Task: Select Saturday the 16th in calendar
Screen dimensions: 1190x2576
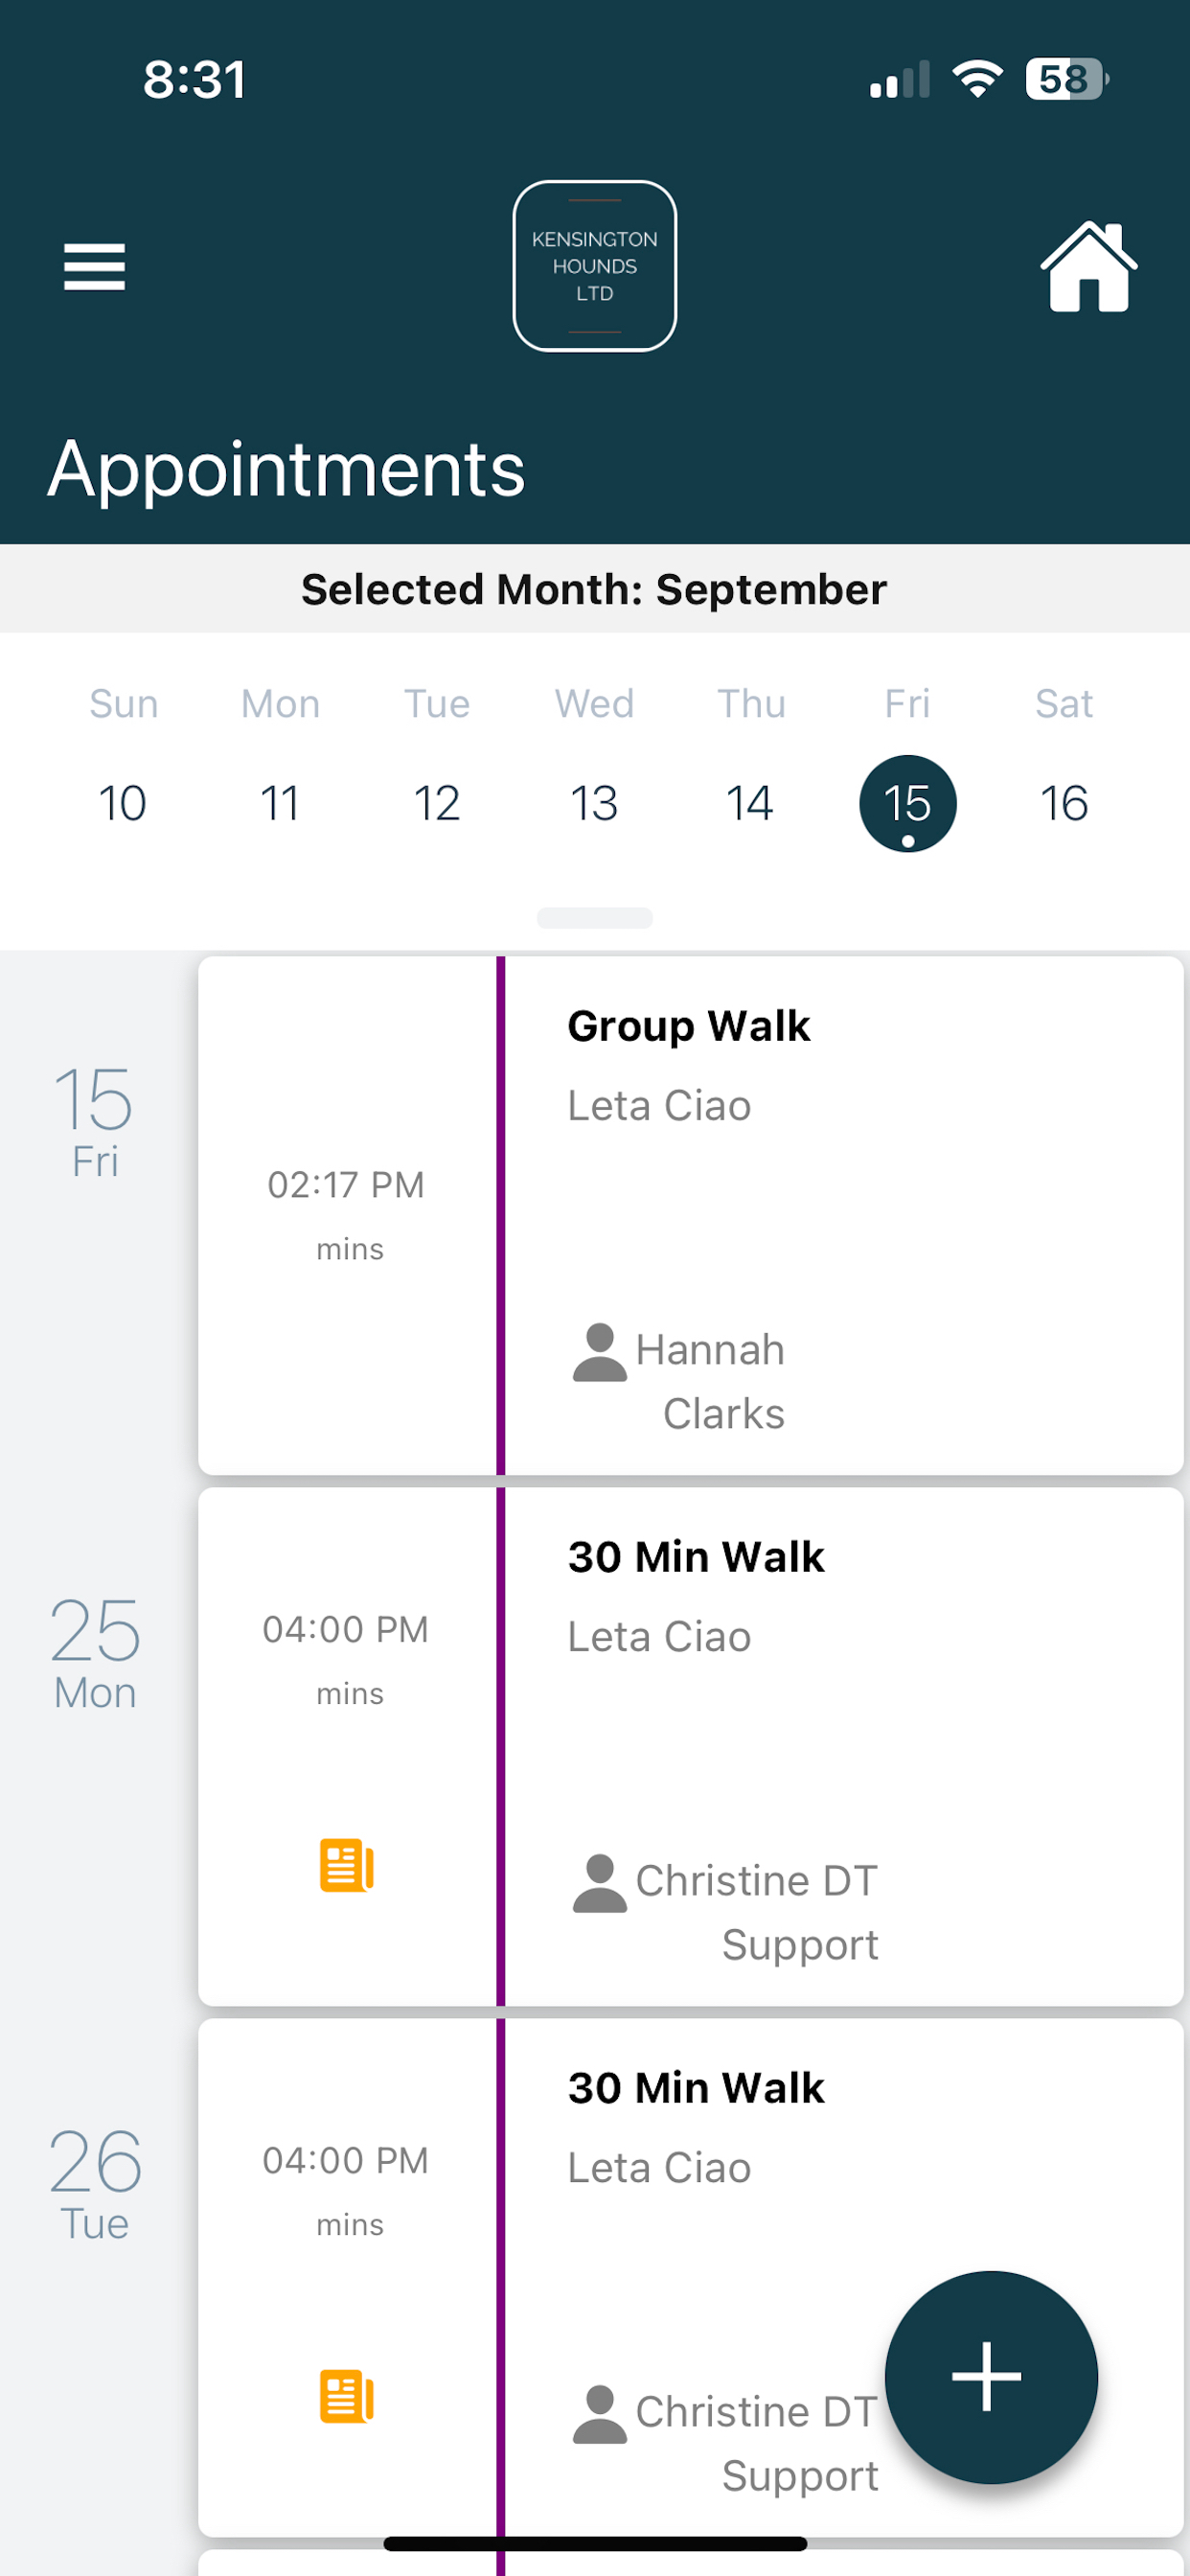Action: click(1064, 803)
